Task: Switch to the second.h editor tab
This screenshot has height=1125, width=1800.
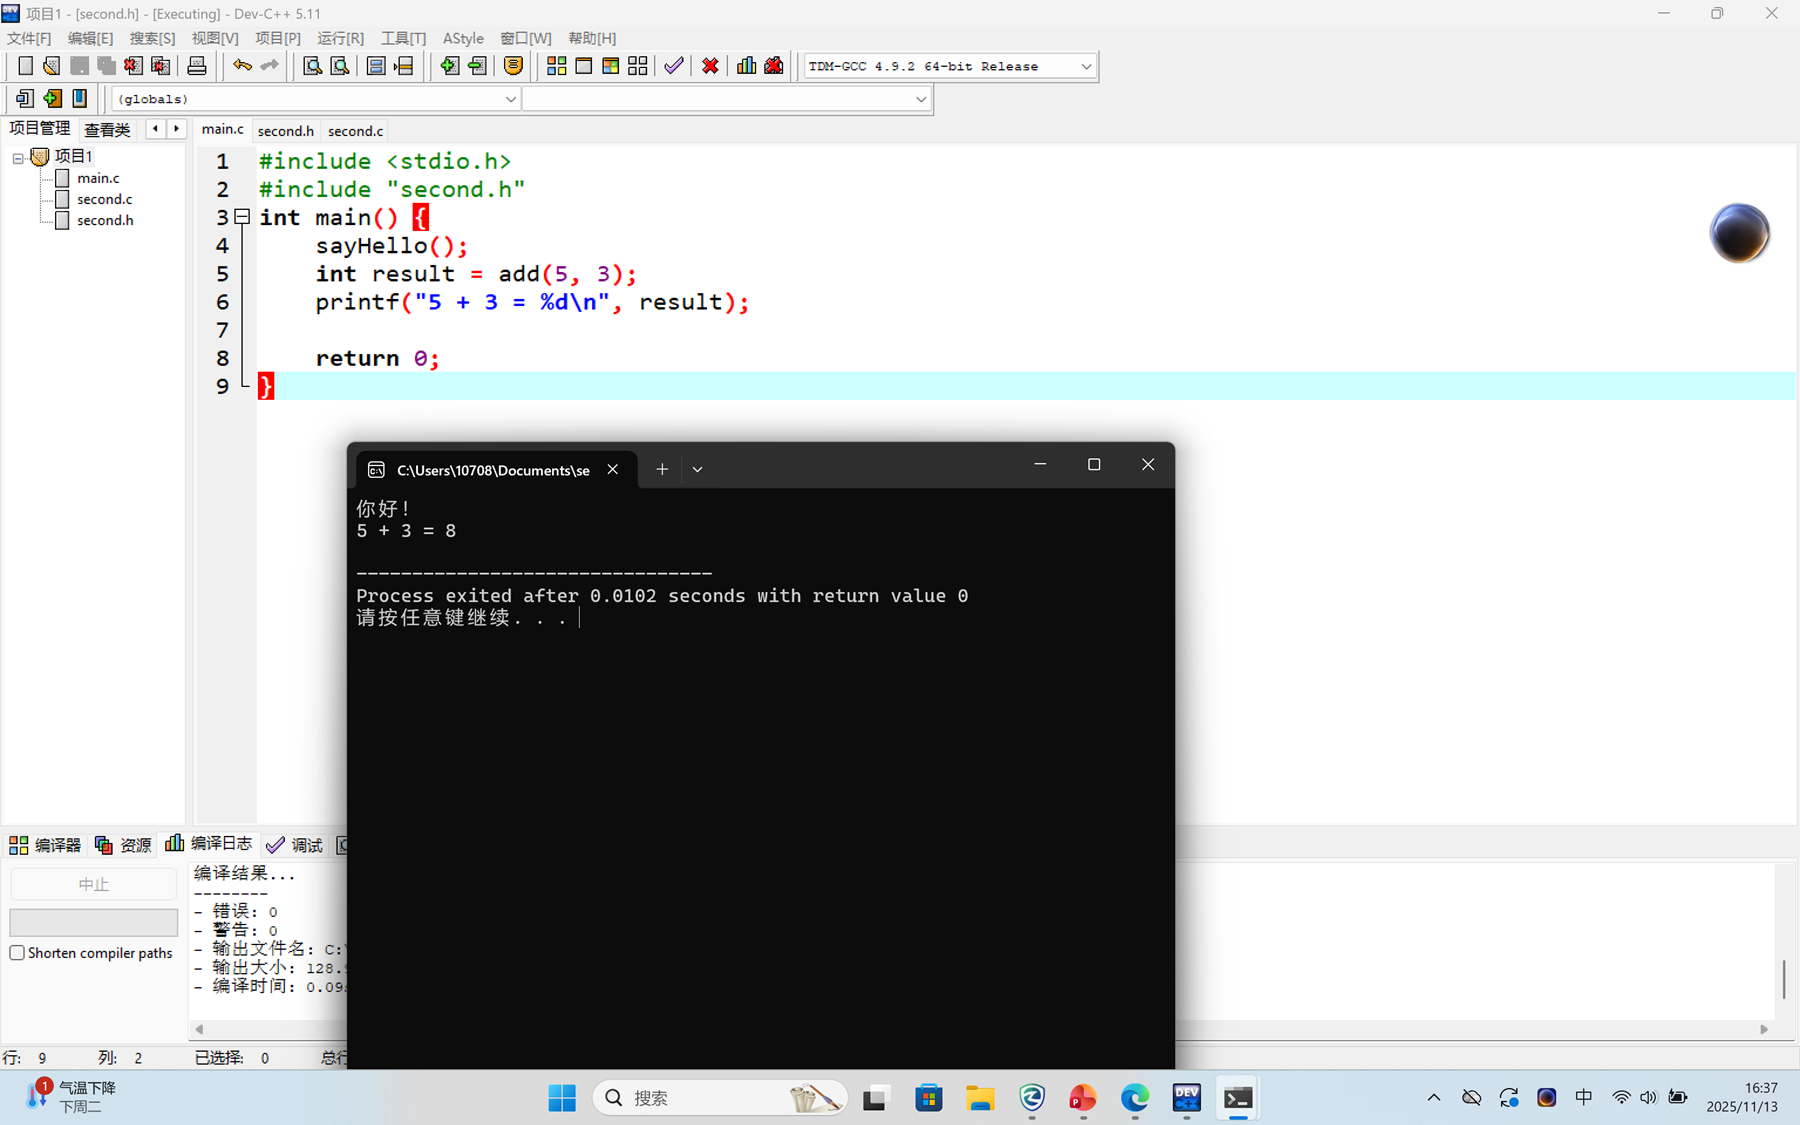Action: [286, 131]
